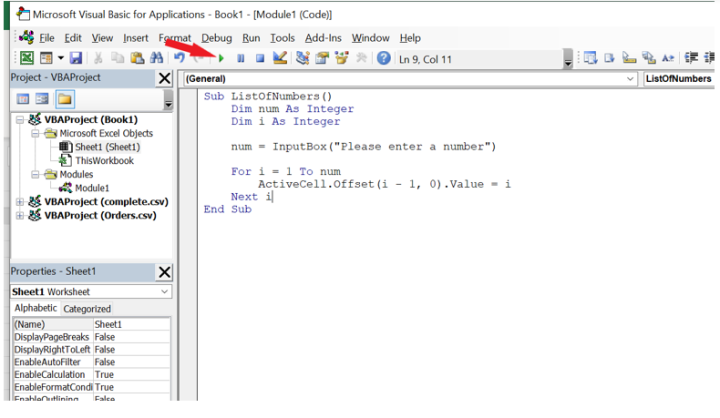Image resolution: width=720 pixels, height=418 pixels.
Task: Switch to the Alphabetic properties tab
Action: tap(36, 308)
